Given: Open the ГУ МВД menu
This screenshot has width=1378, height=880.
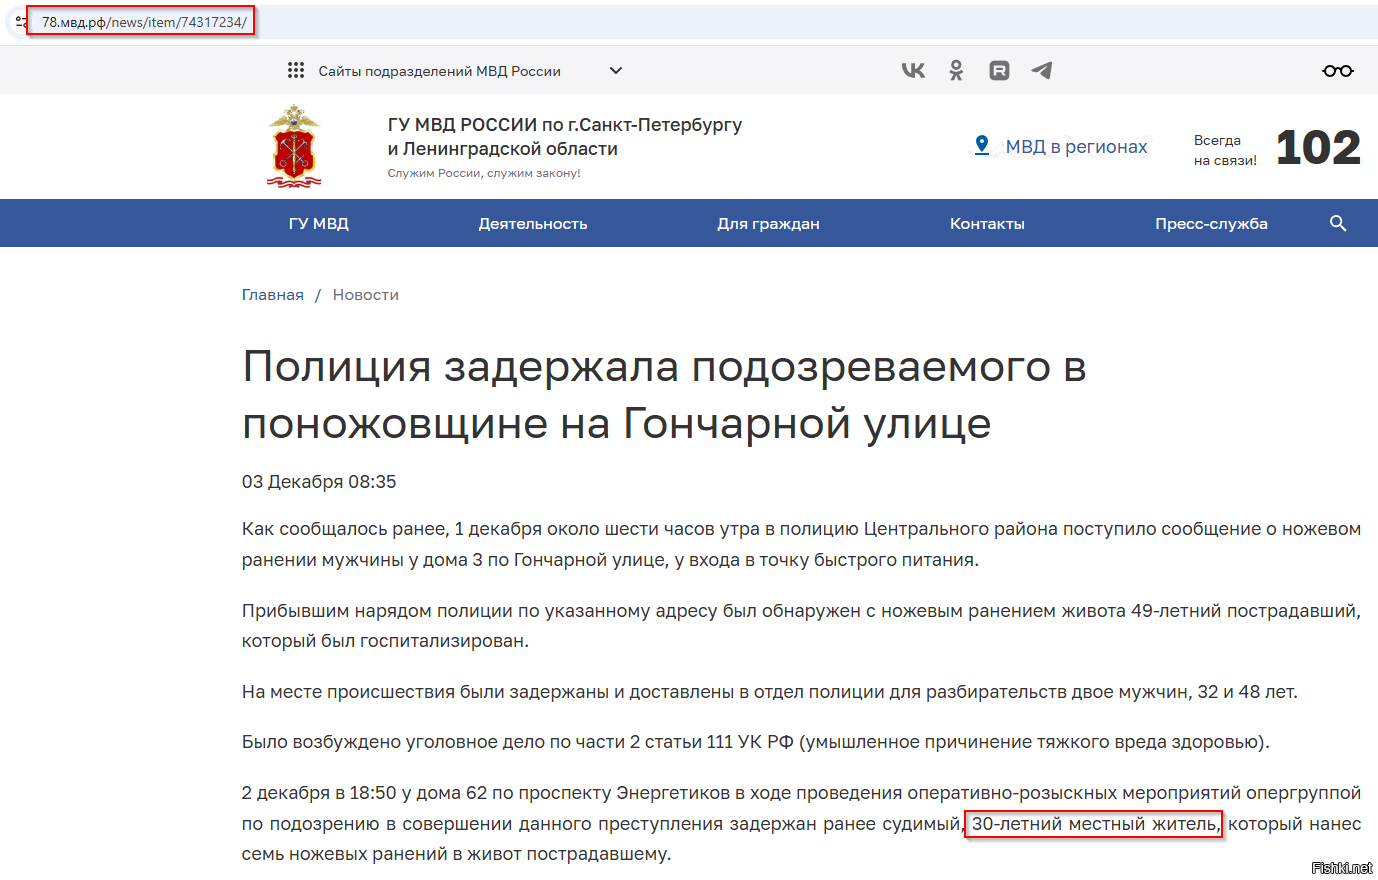Looking at the screenshot, I should pos(318,223).
